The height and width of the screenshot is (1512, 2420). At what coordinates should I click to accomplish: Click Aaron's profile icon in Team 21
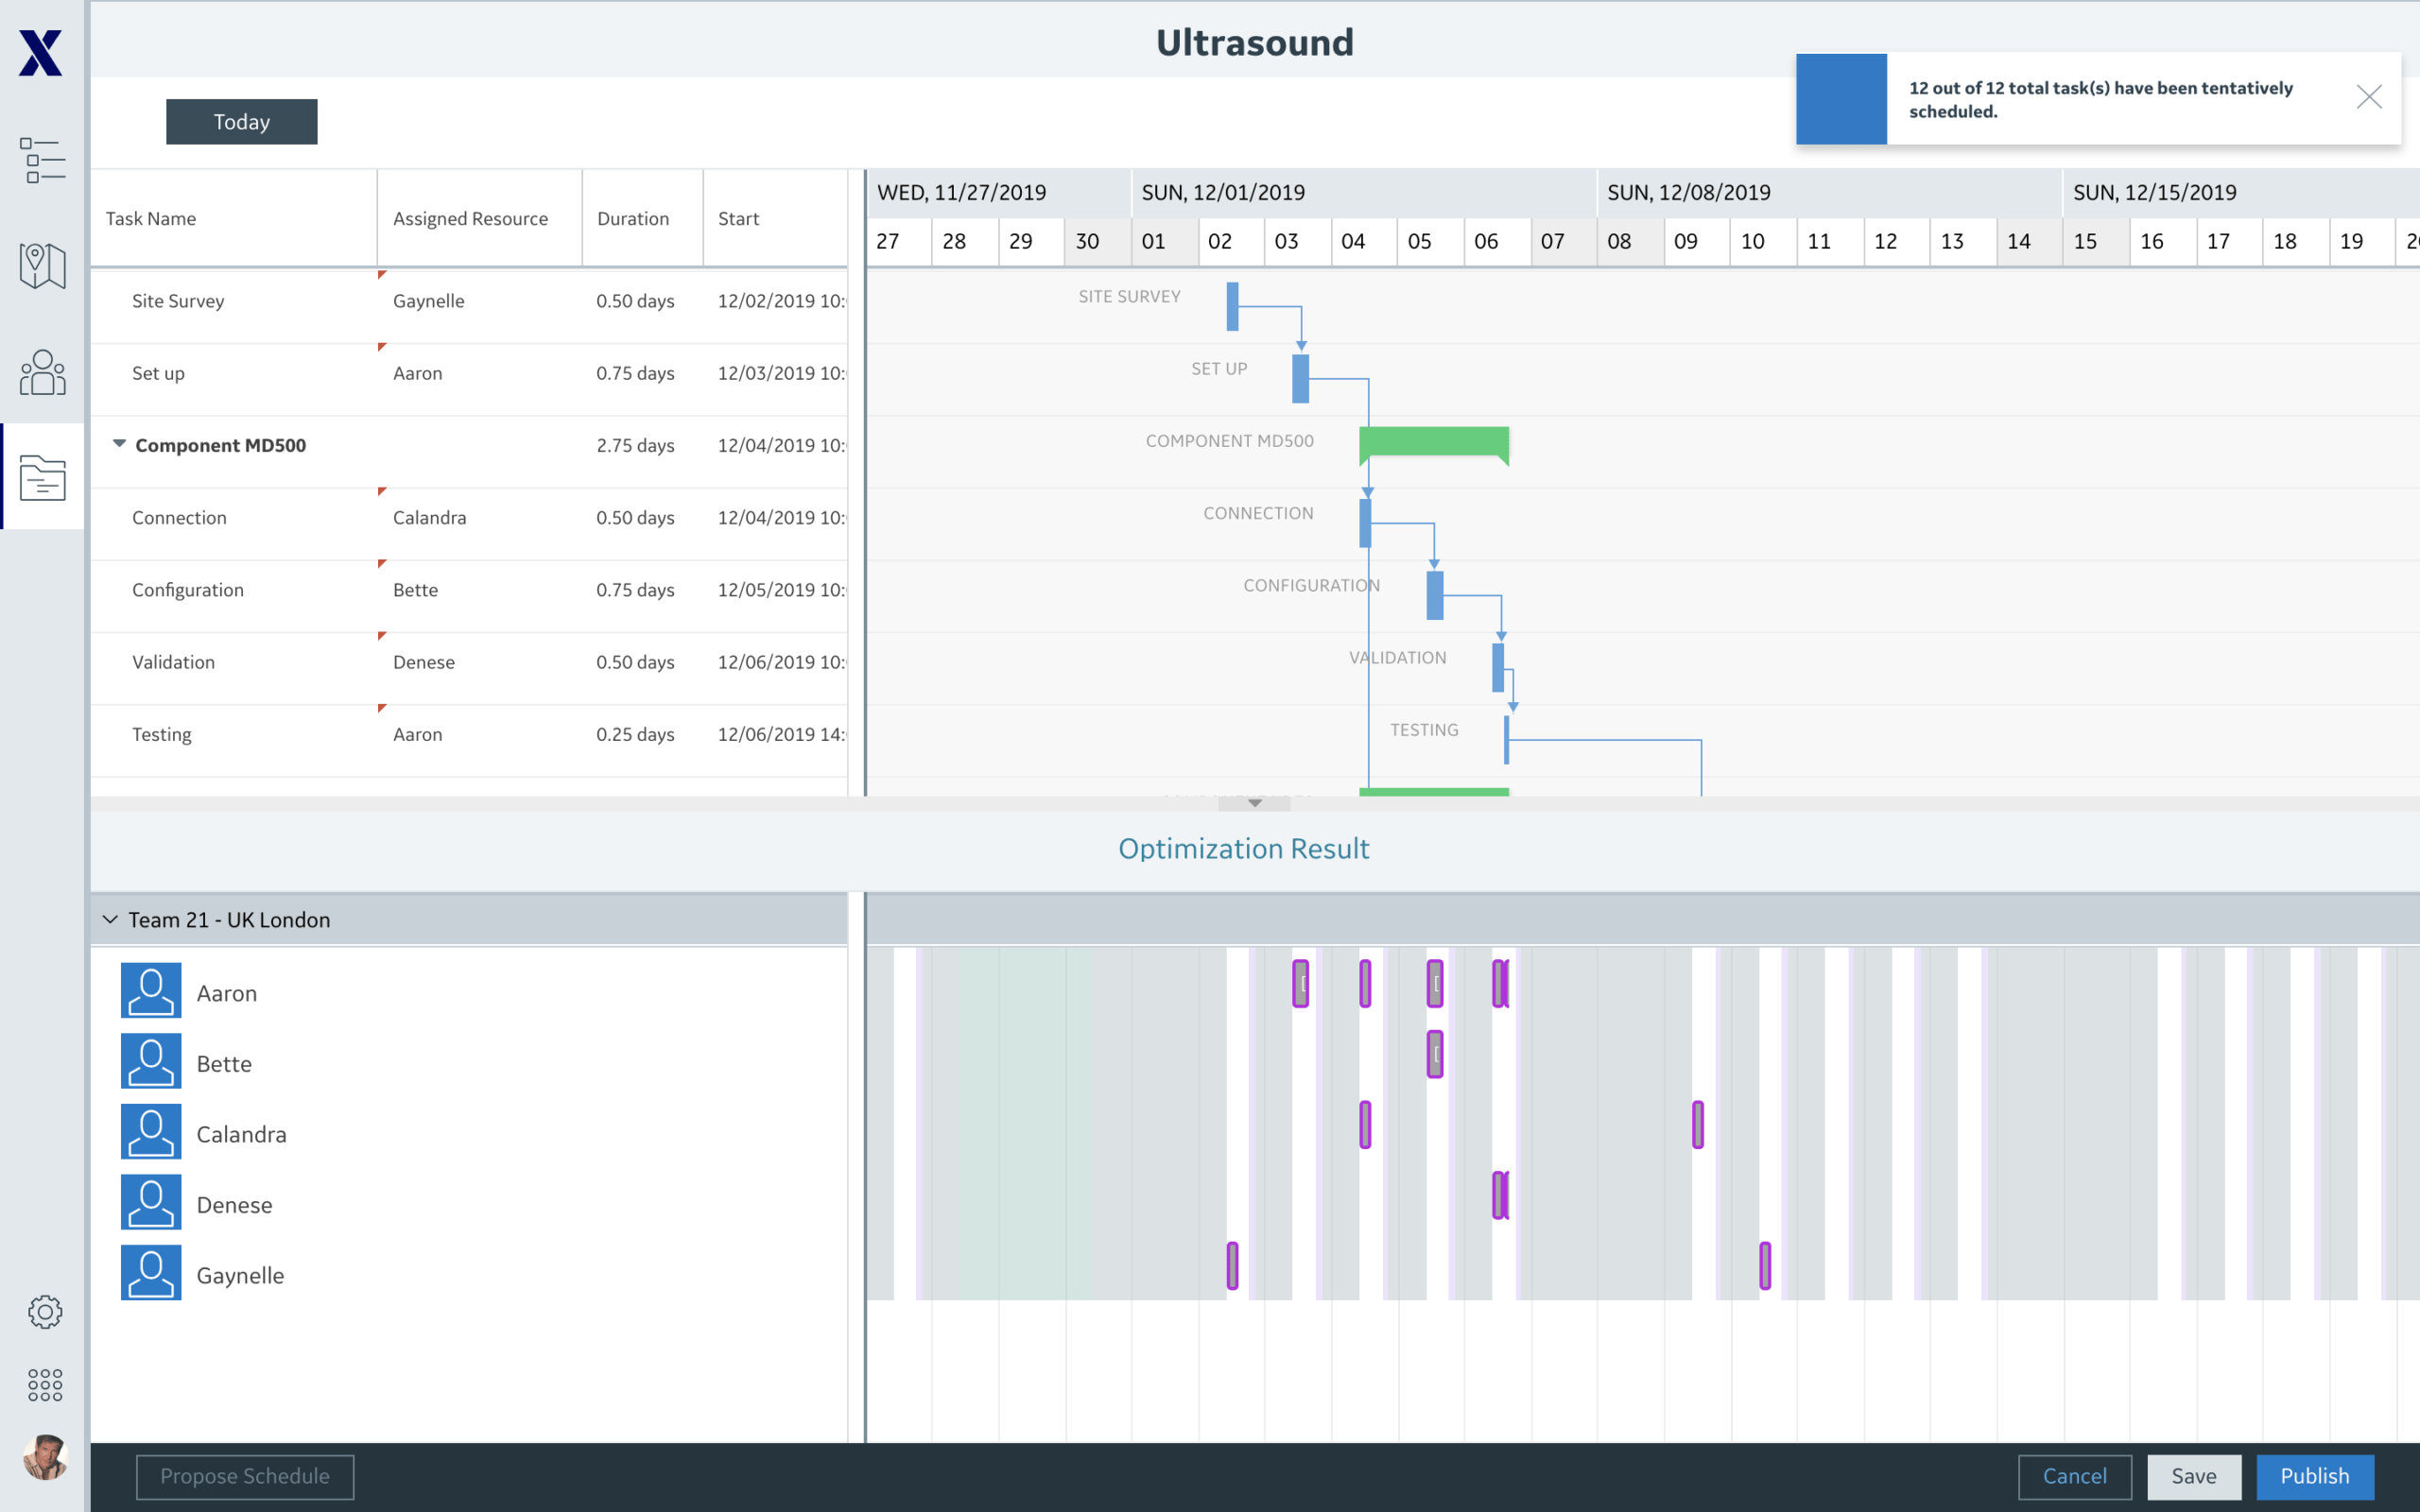tap(150, 991)
